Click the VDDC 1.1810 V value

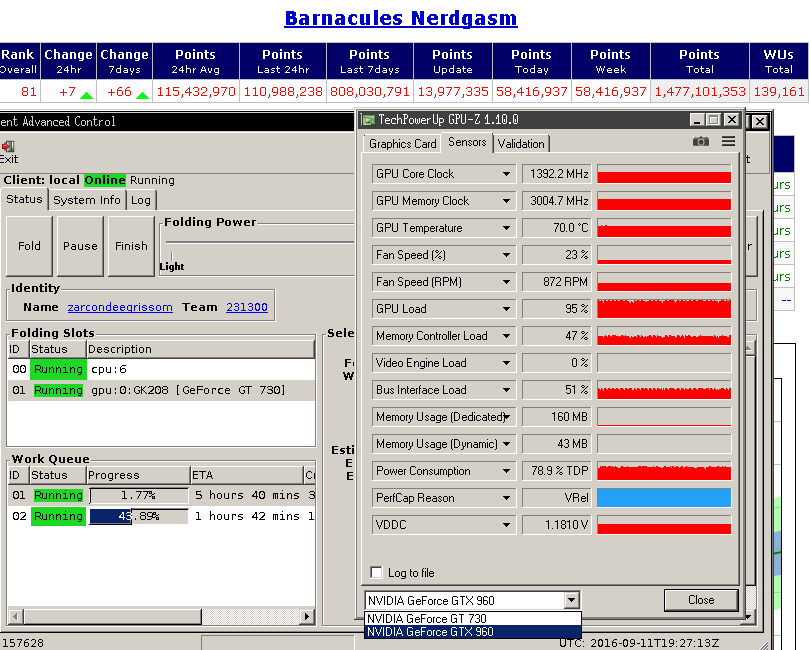coord(557,525)
